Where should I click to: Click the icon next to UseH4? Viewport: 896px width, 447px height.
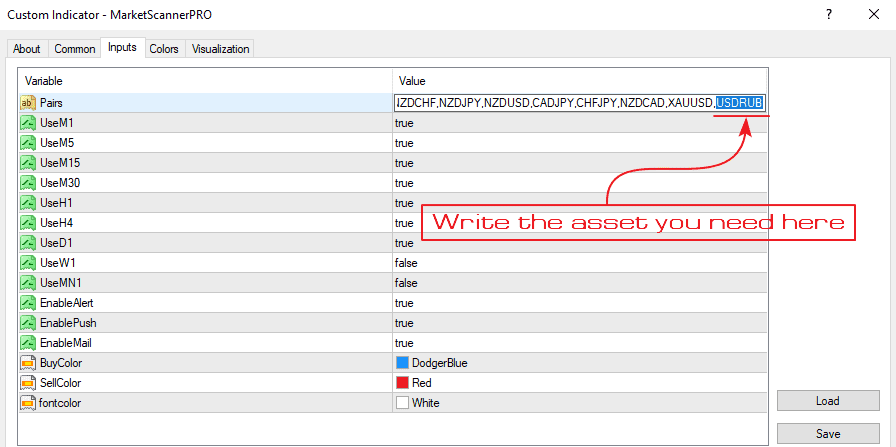coord(27,223)
